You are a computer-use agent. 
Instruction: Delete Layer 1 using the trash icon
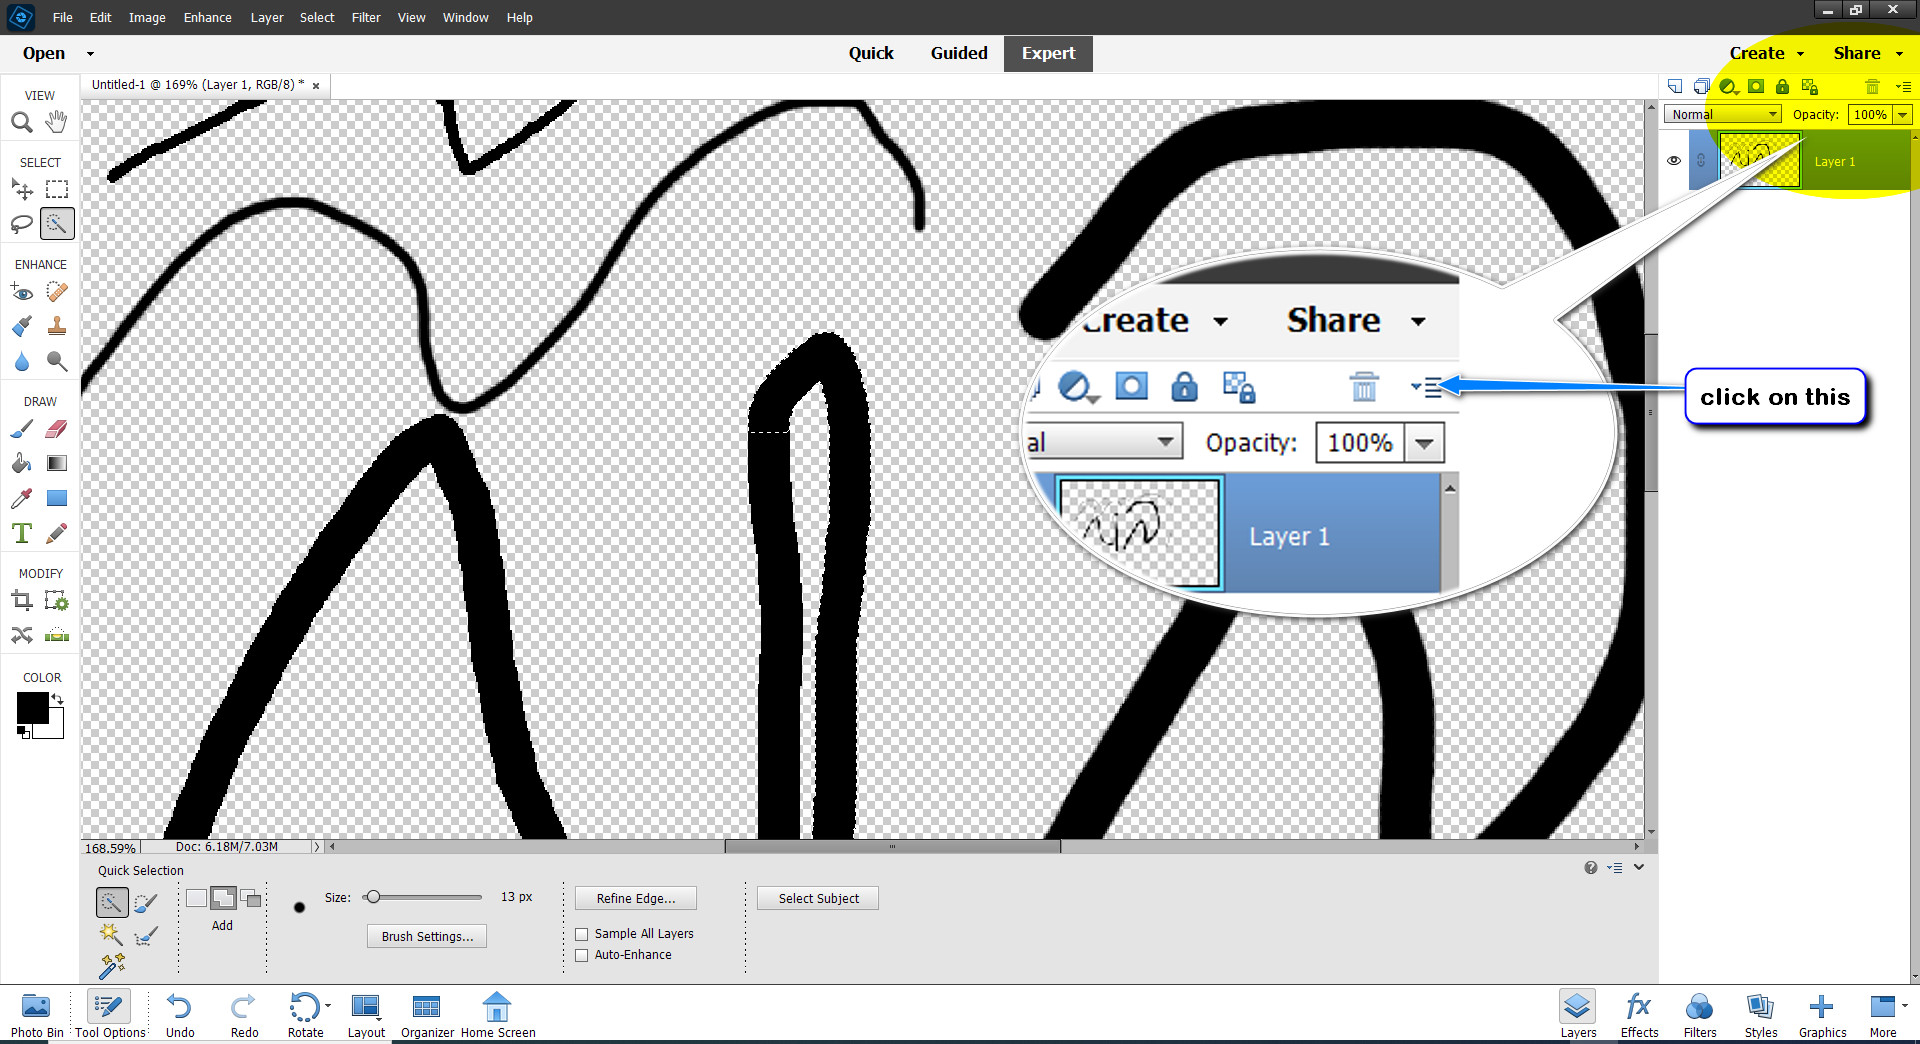point(1872,87)
